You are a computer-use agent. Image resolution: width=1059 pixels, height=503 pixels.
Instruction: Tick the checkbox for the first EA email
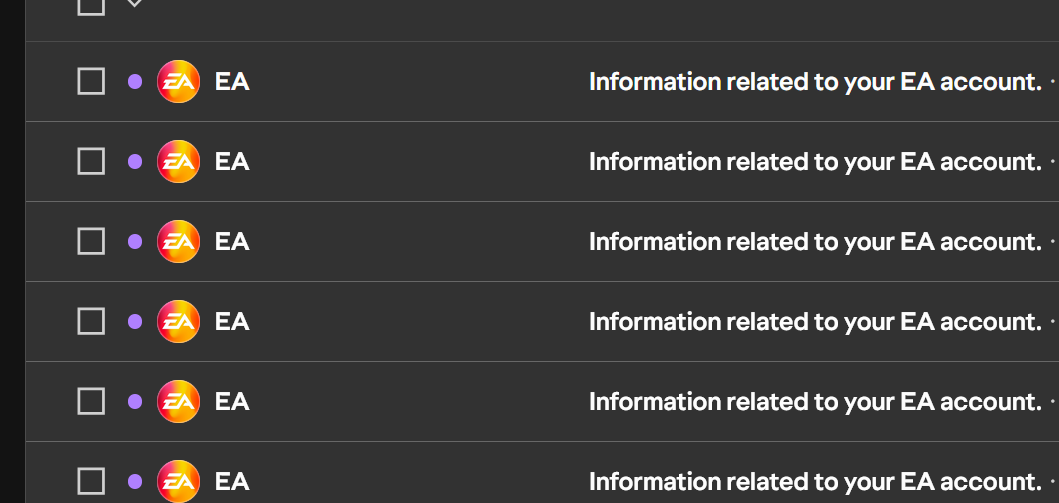click(x=91, y=82)
